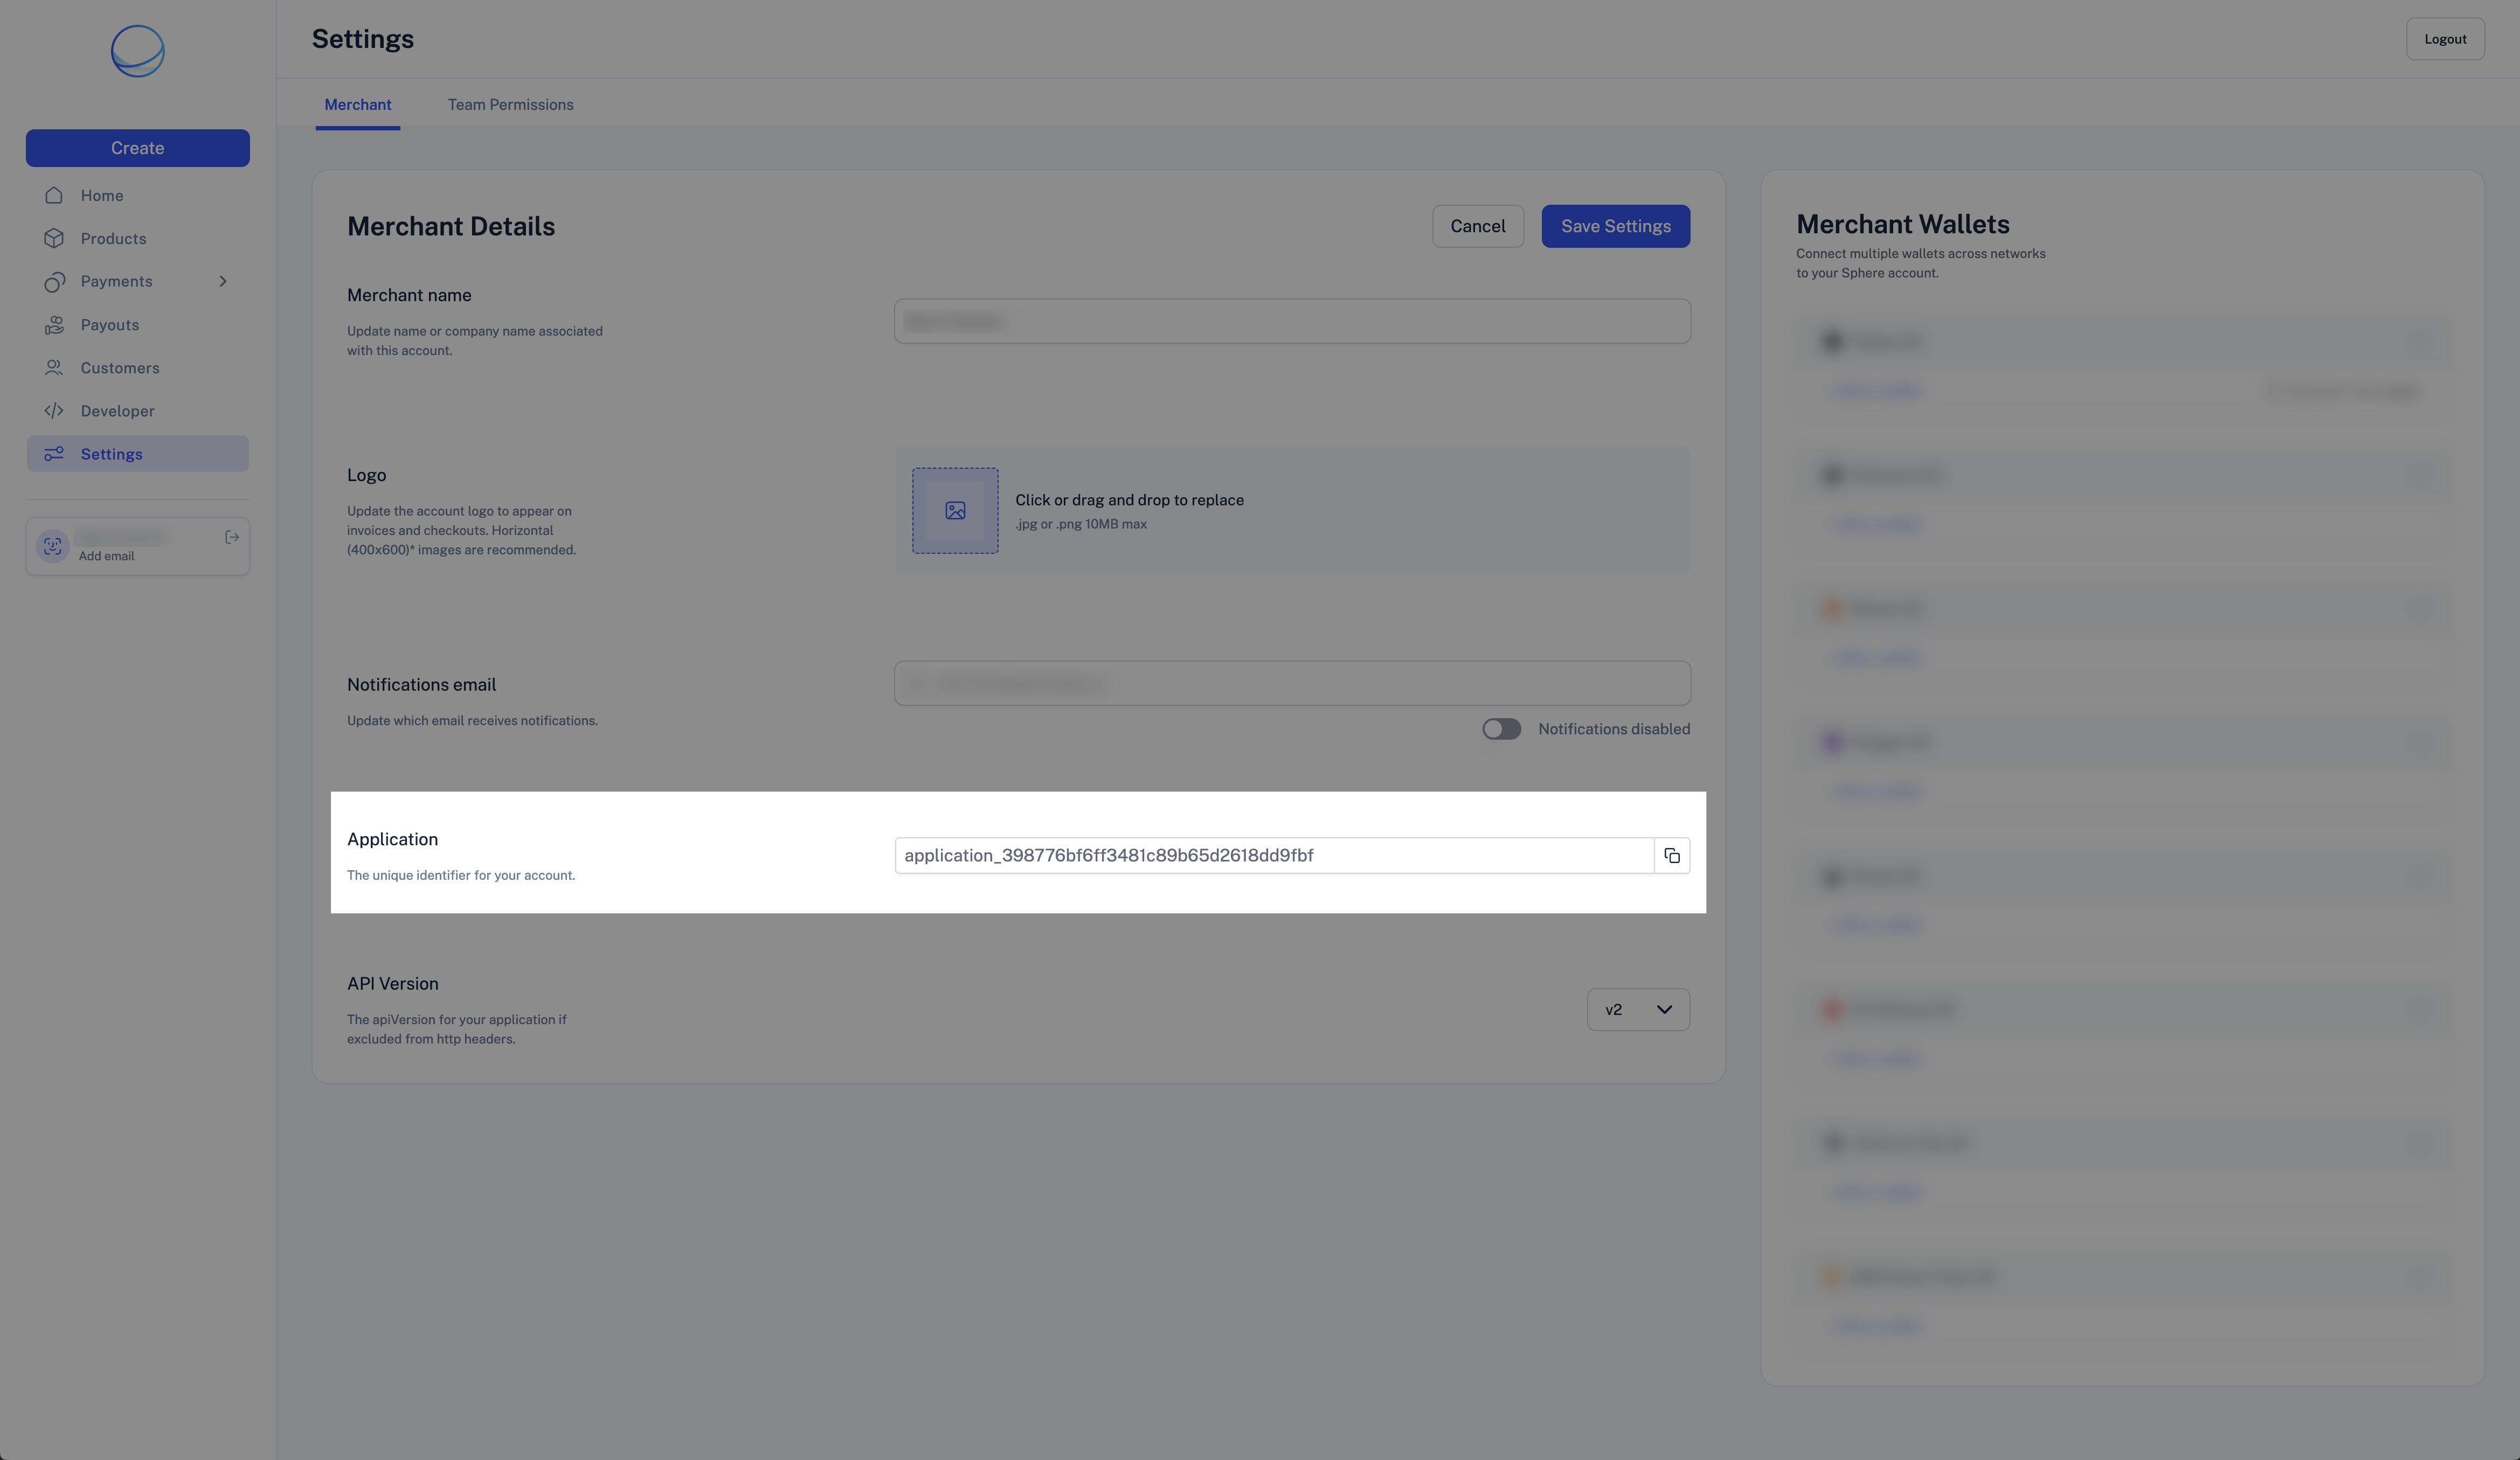Copy the application ID to clipboard
The width and height of the screenshot is (2520, 1460).
pos(1671,856)
